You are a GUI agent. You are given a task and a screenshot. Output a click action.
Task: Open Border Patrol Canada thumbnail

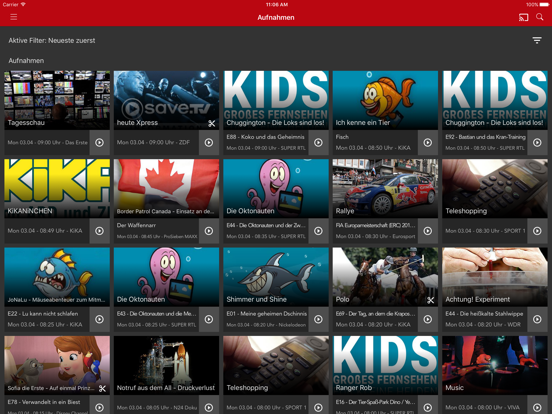167,188
